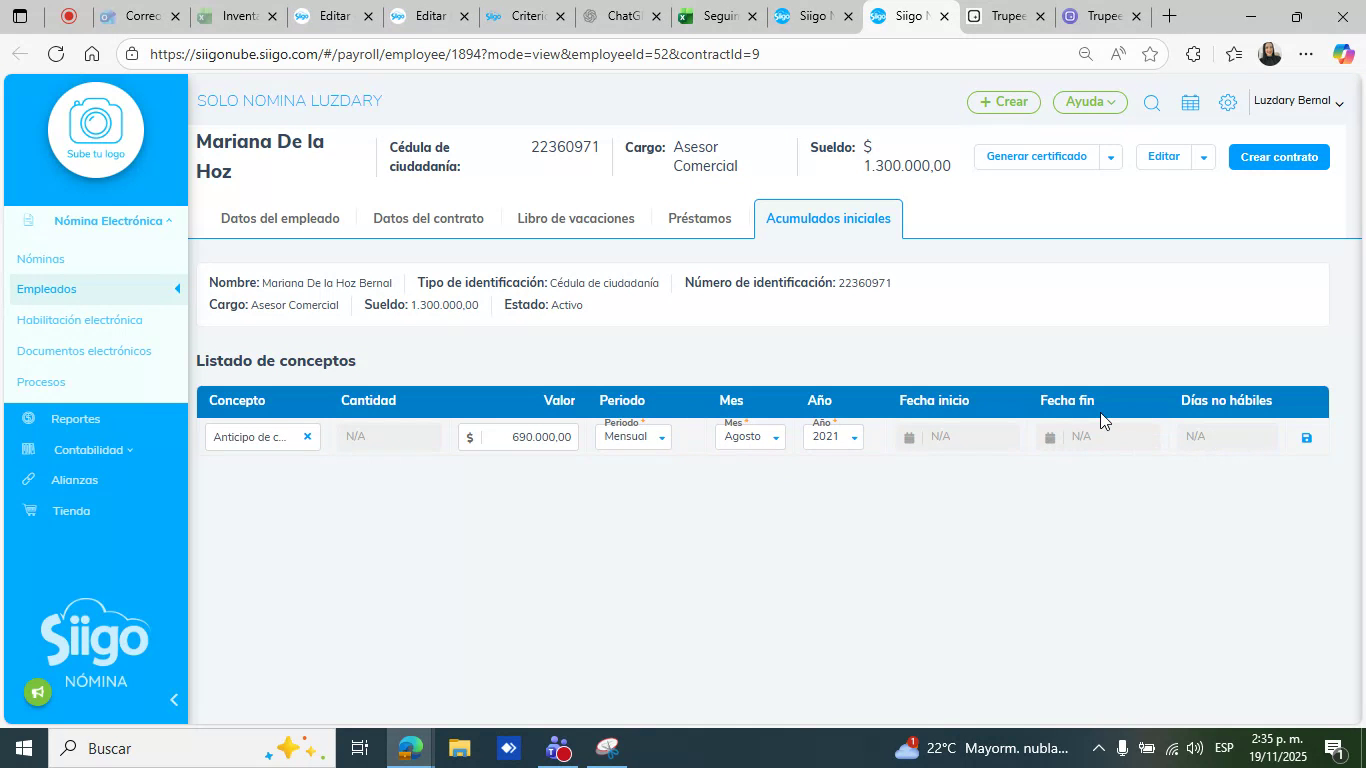Expand the Editar arrow menu
Viewport: 1366px width, 768px height.
coord(1204,157)
